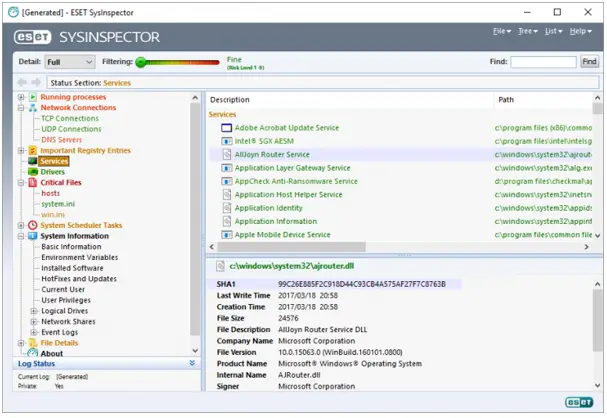Collapse the System Information node
The image size is (607, 418).
point(21,236)
